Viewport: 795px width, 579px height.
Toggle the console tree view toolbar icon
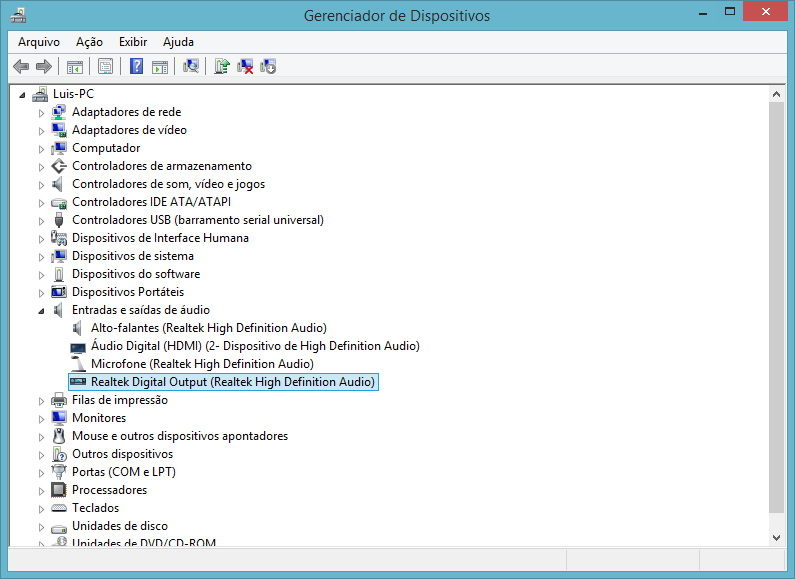click(x=75, y=66)
